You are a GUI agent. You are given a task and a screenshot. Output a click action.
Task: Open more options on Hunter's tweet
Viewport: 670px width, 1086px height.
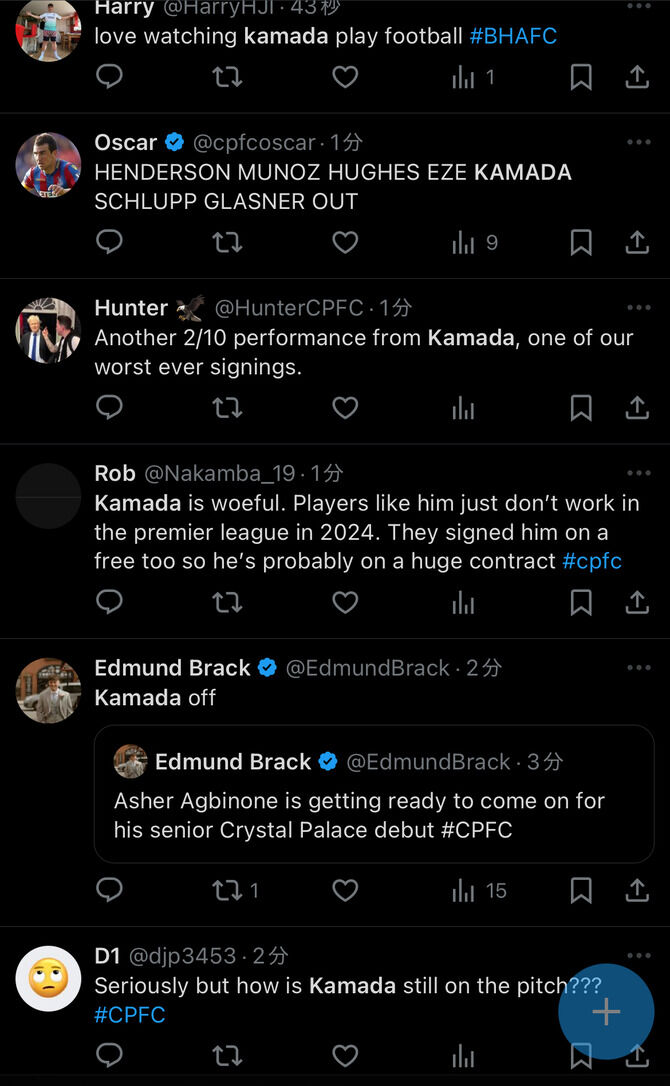click(638, 307)
